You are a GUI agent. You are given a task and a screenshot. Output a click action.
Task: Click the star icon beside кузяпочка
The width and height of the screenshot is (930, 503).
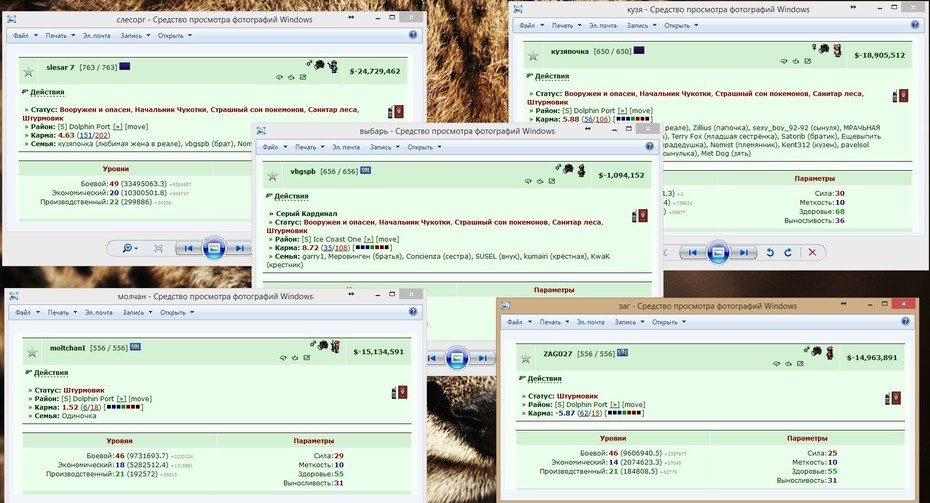533,56
